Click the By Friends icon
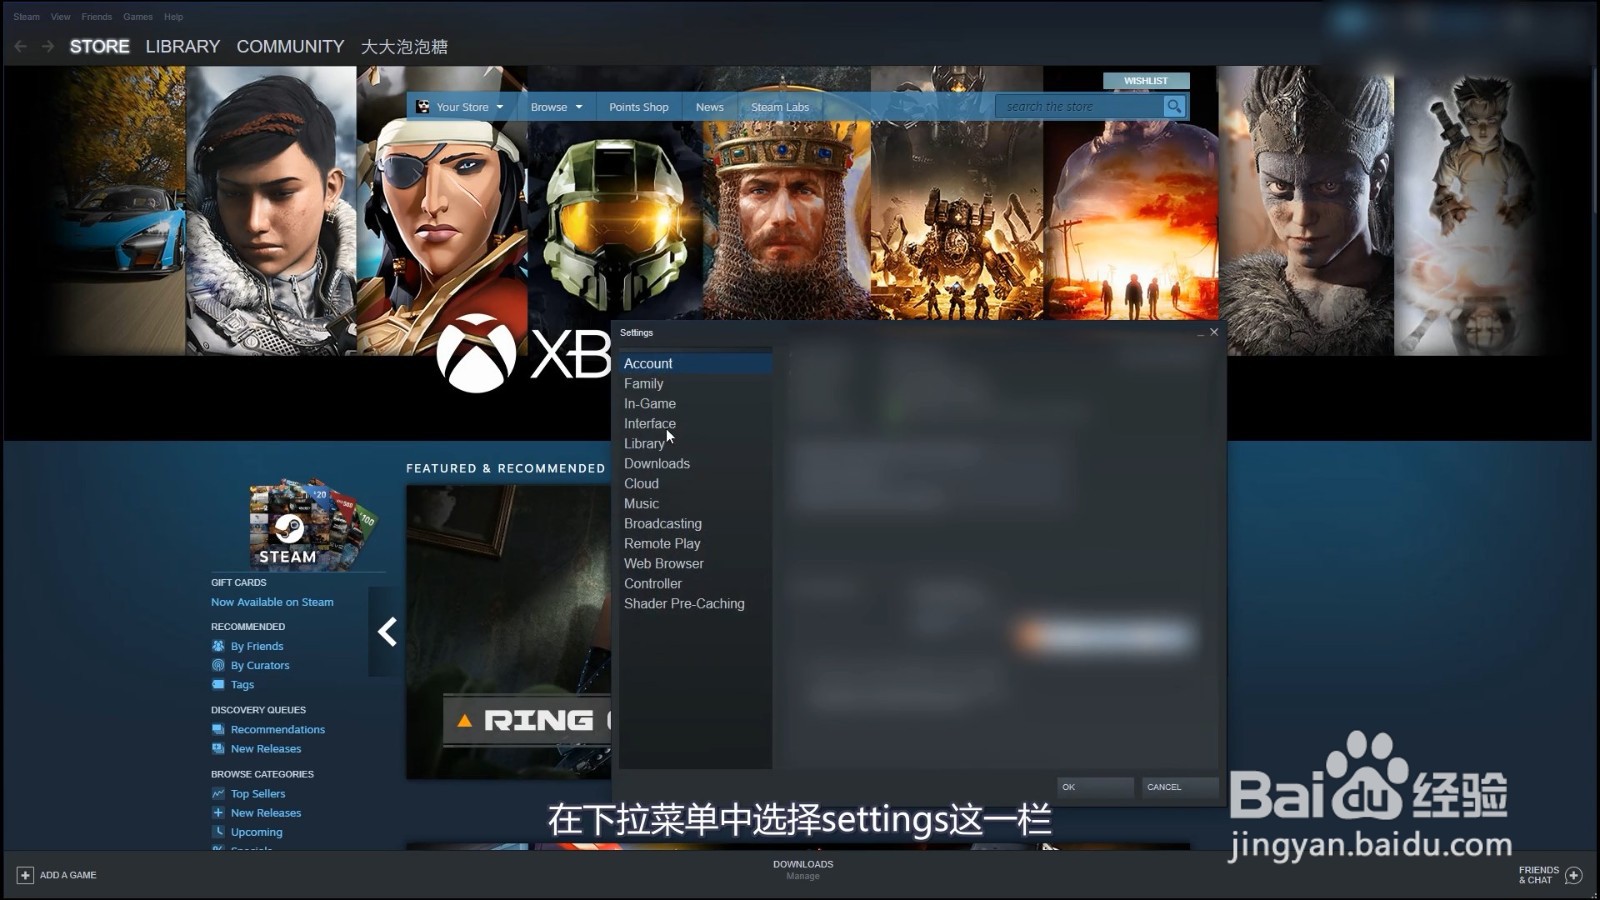Image resolution: width=1600 pixels, height=900 pixels. point(218,646)
